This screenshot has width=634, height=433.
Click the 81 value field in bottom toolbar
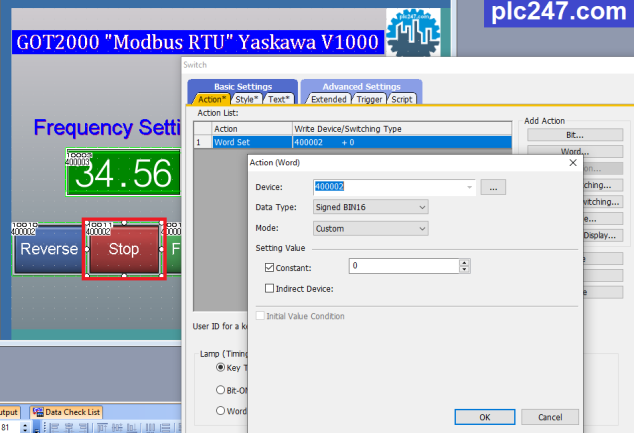11,427
